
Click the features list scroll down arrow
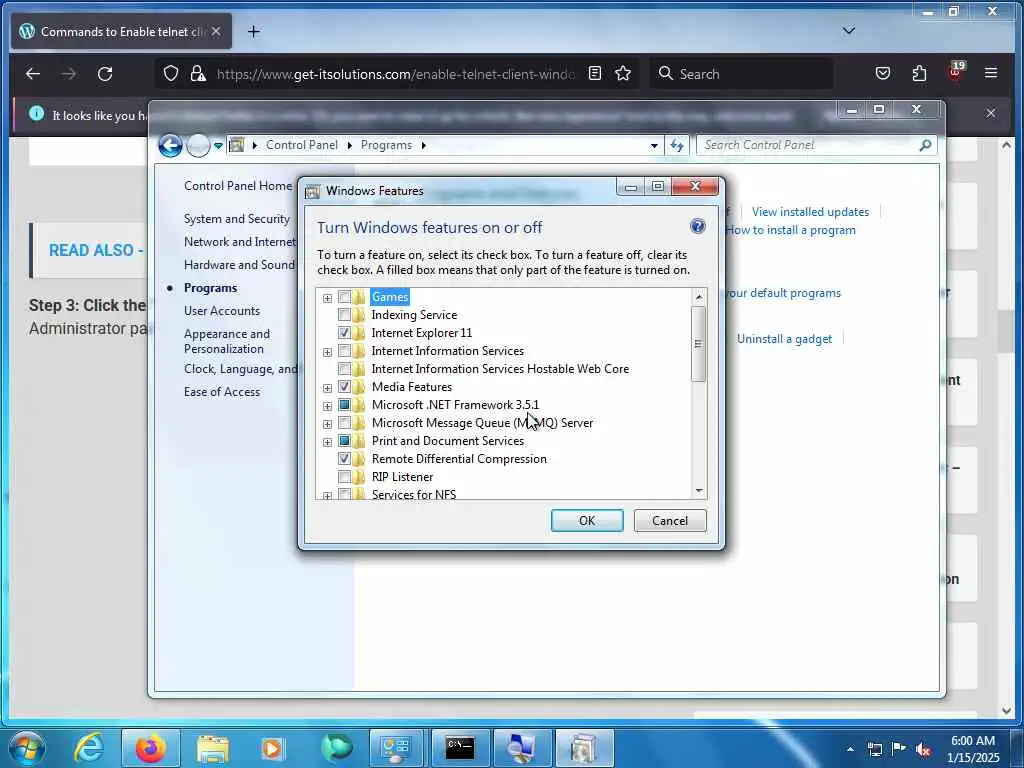pos(699,490)
